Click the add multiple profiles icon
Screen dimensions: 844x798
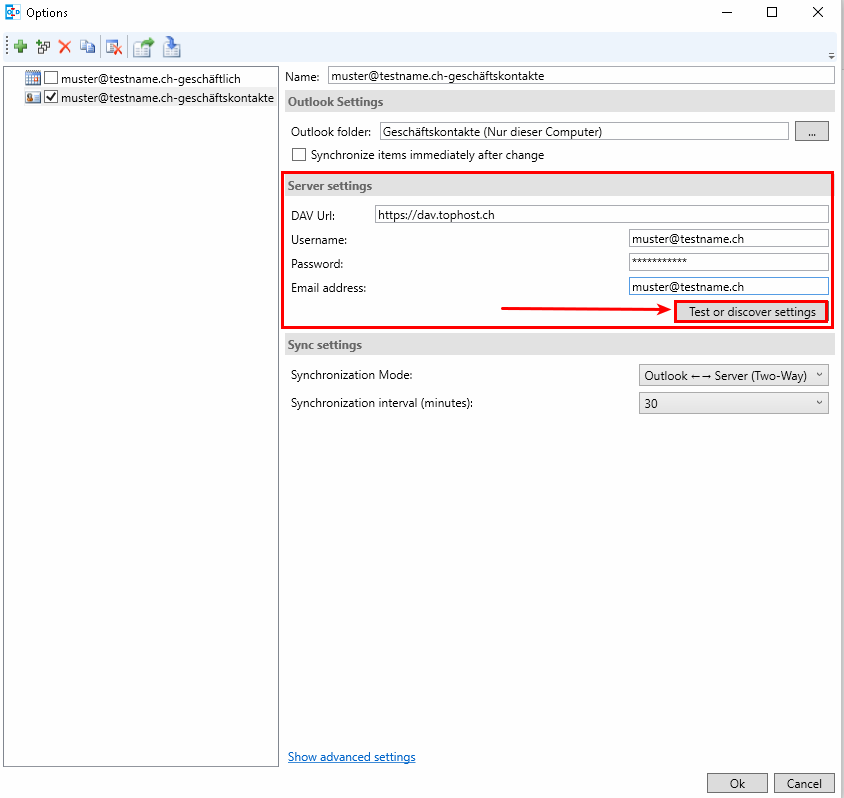[43, 46]
